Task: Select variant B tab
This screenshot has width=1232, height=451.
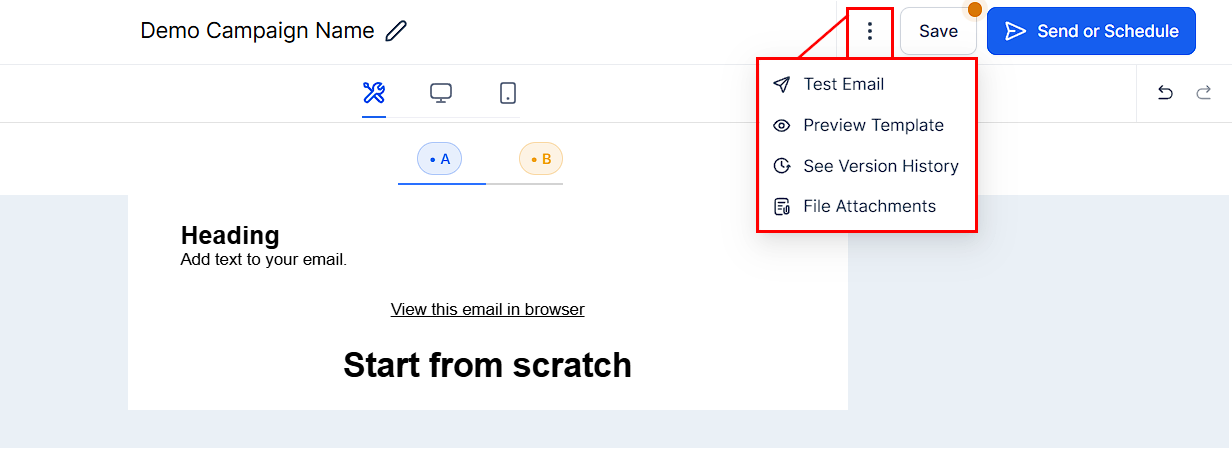Action: pos(541,159)
